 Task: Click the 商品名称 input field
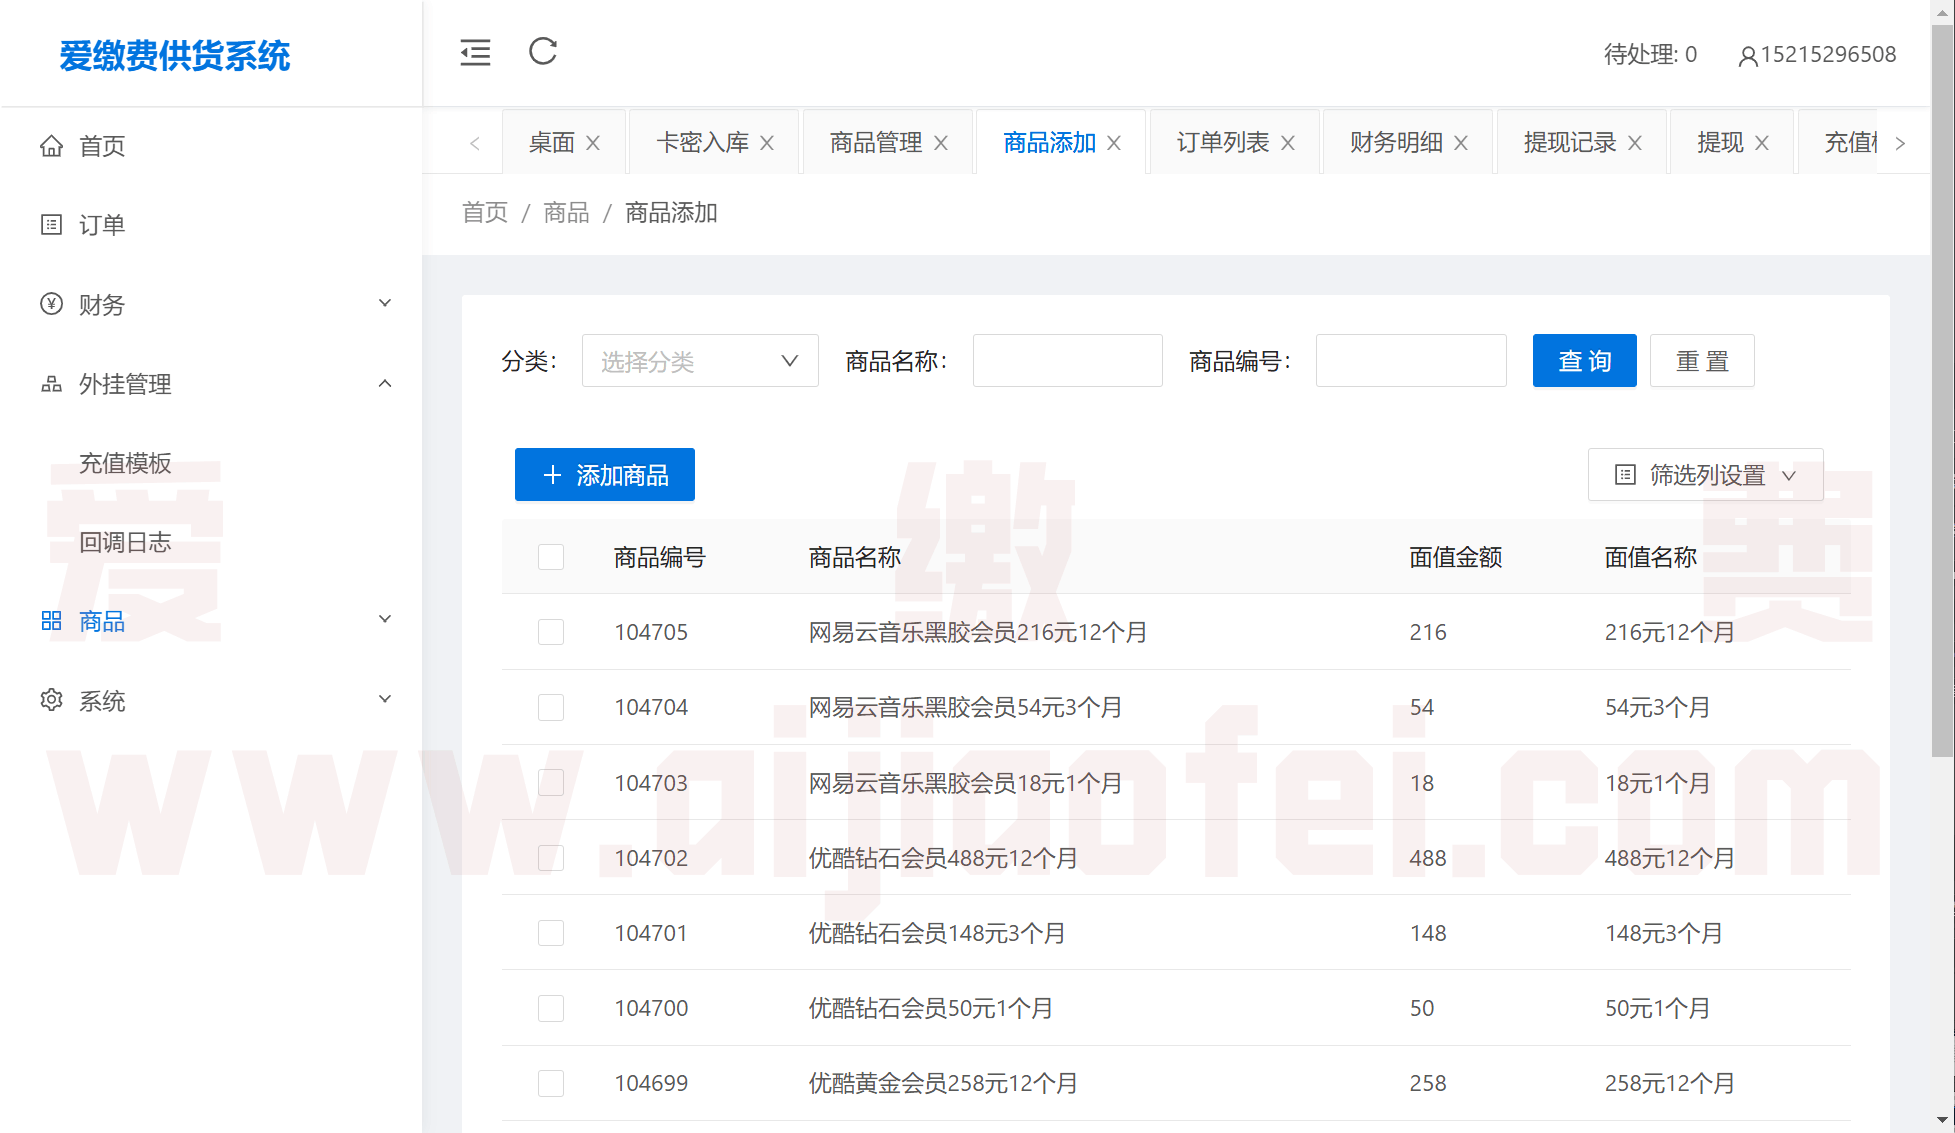1067,360
